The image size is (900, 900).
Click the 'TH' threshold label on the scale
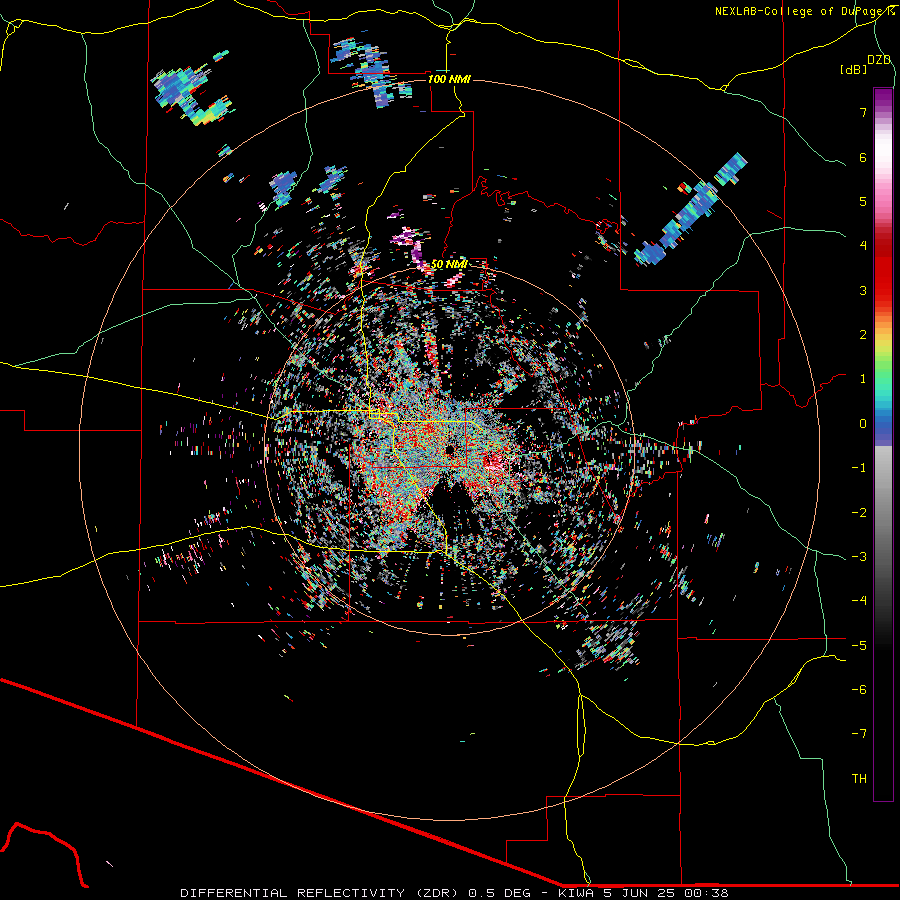859,778
